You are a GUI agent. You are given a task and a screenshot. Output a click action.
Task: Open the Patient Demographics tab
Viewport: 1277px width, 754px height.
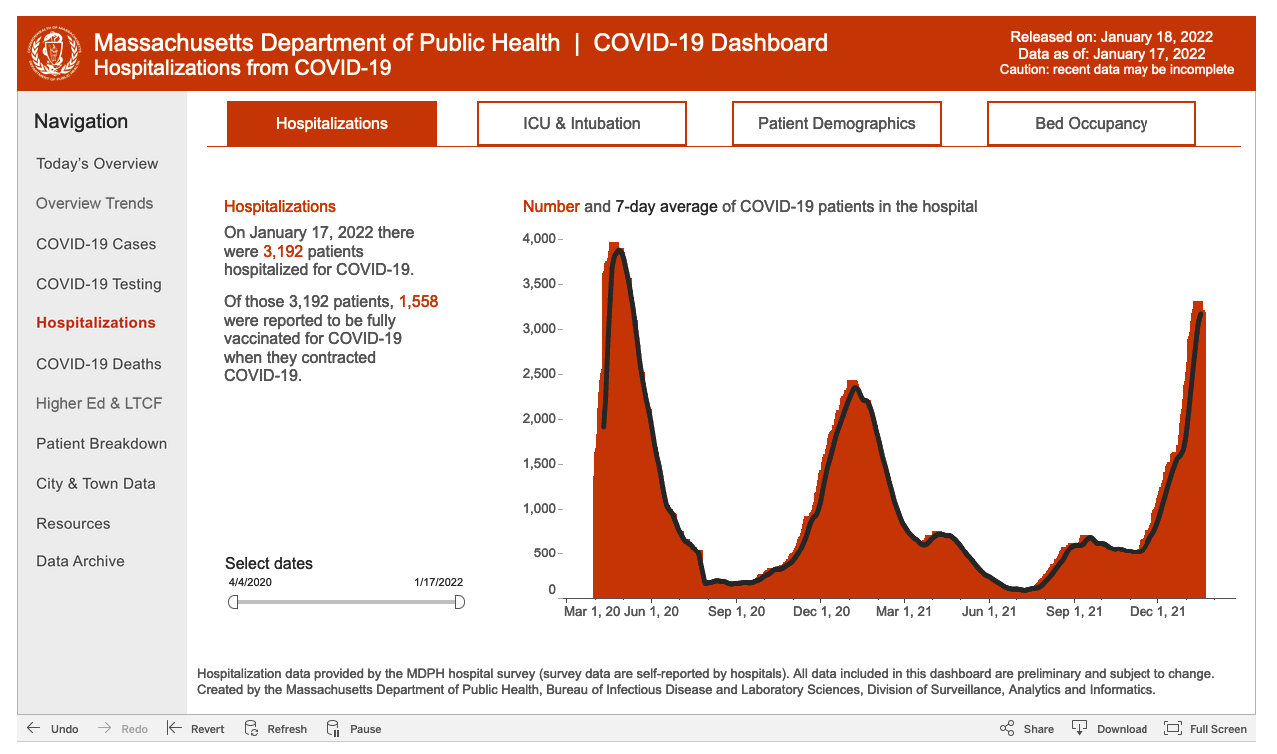coord(837,124)
